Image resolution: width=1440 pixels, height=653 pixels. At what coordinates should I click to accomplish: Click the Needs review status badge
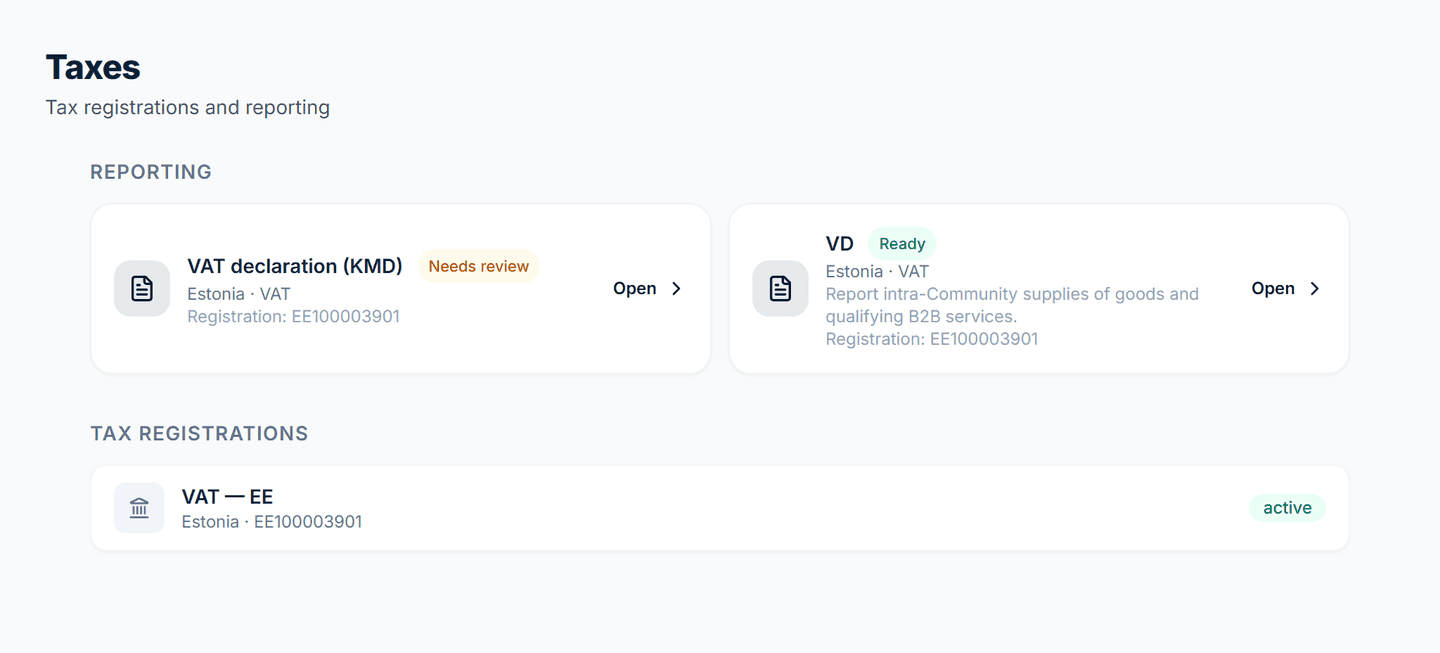coord(479,266)
